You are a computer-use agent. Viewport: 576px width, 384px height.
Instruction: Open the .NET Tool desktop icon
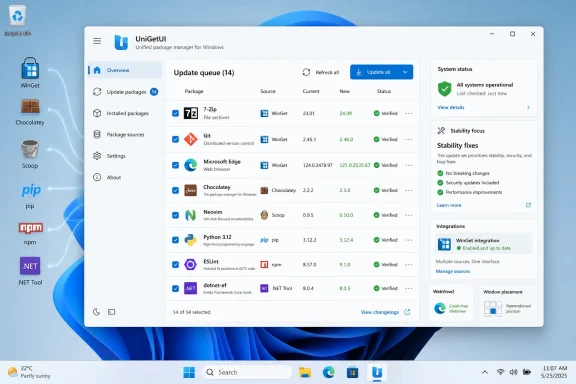[x=30, y=271]
